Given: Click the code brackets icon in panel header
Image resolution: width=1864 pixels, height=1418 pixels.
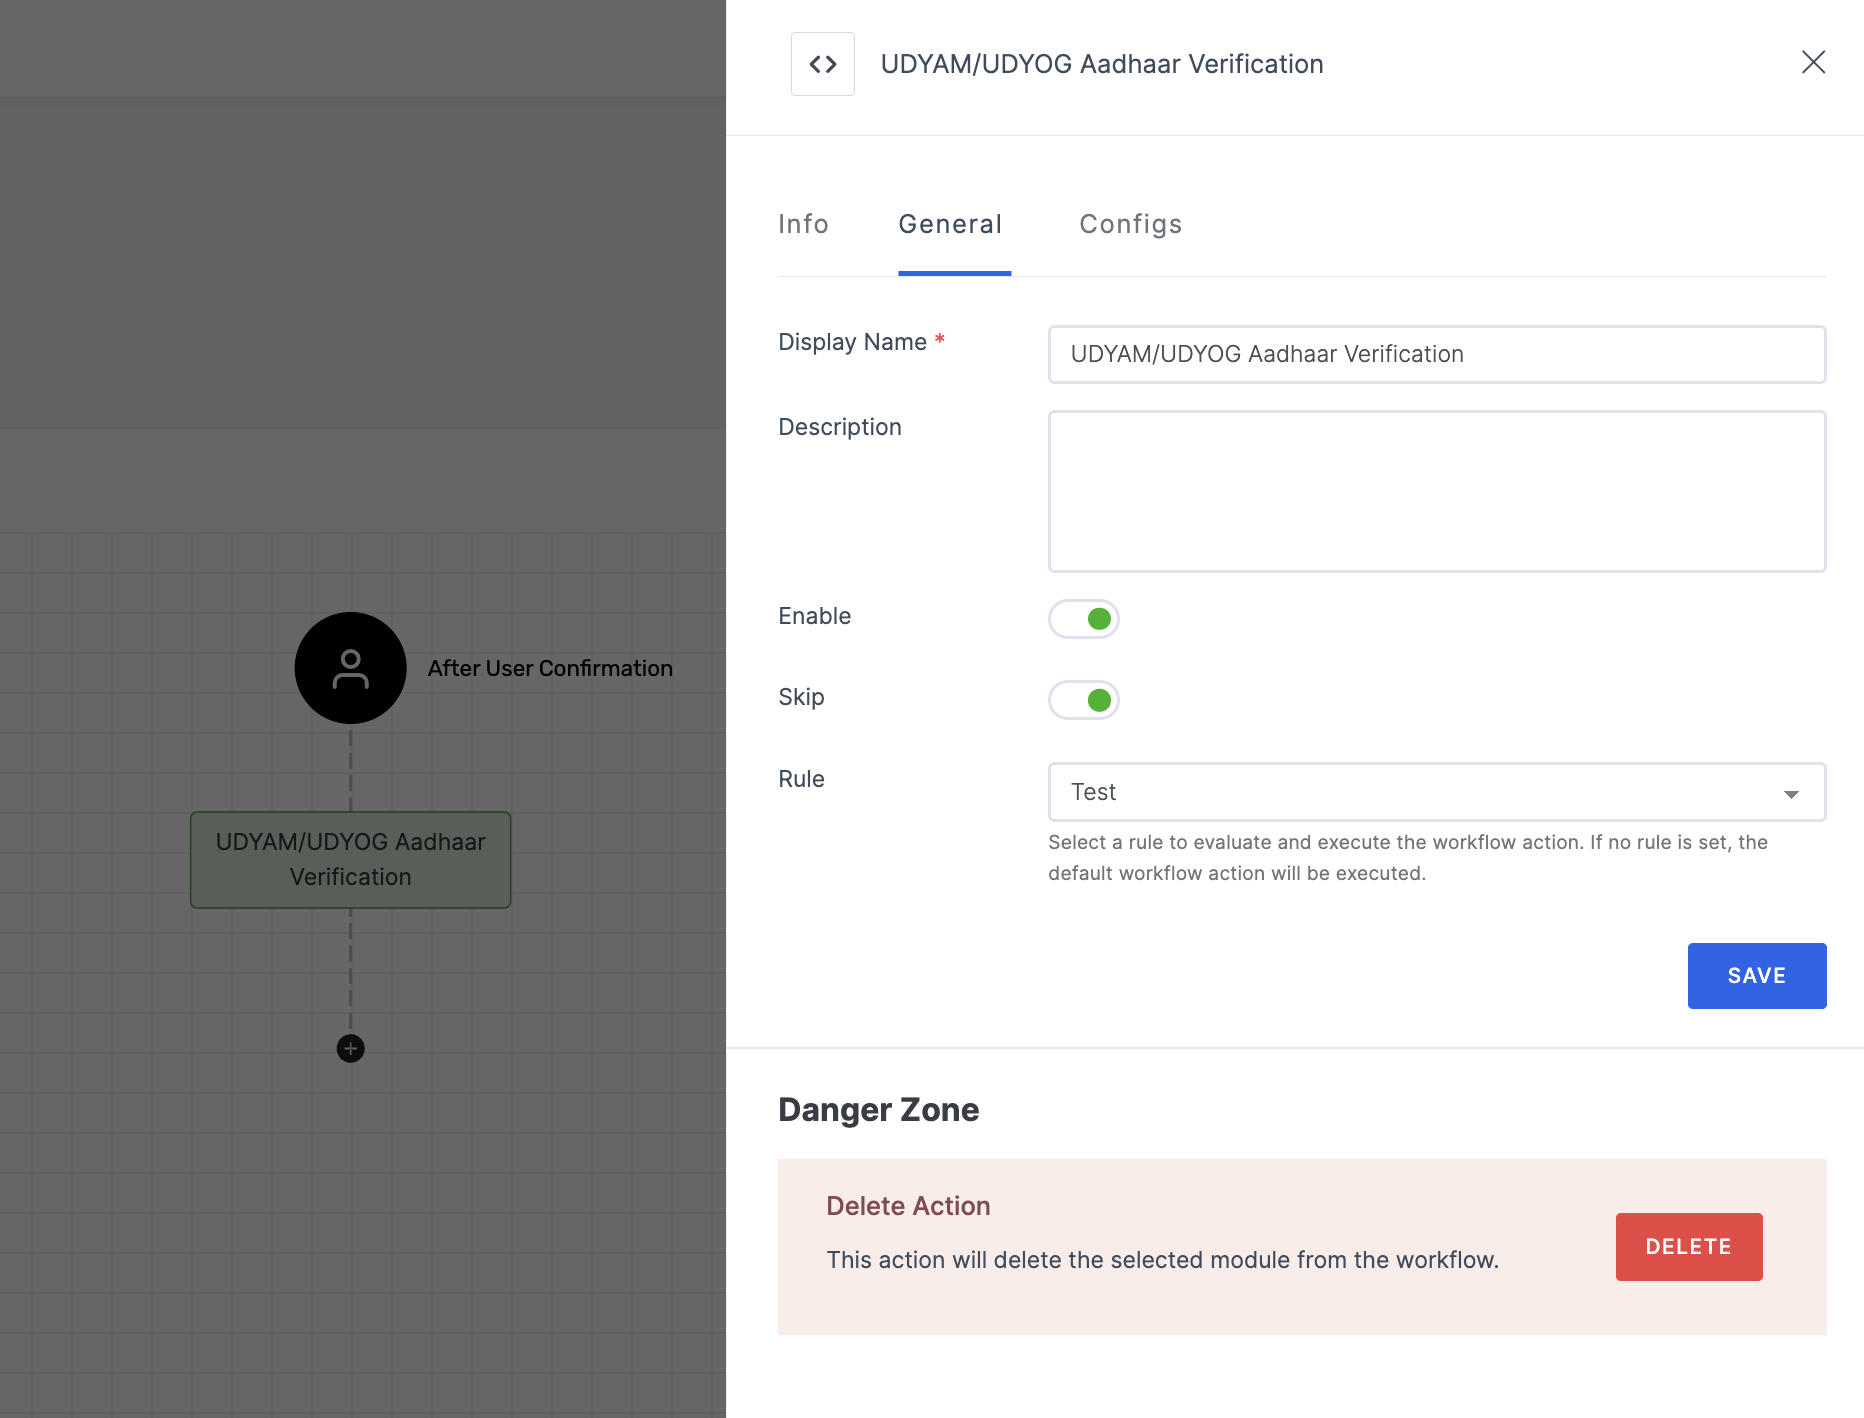Looking at the screenshot, I should (x=822, y=64).
